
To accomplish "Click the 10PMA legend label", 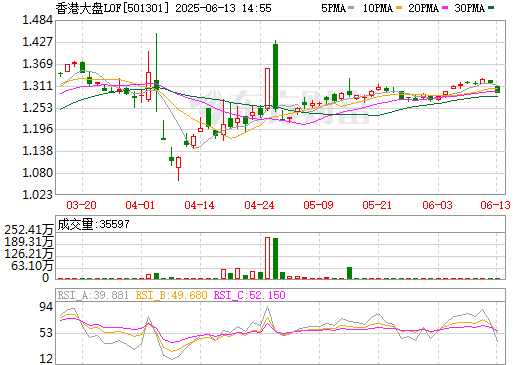I will pos(377,8).
